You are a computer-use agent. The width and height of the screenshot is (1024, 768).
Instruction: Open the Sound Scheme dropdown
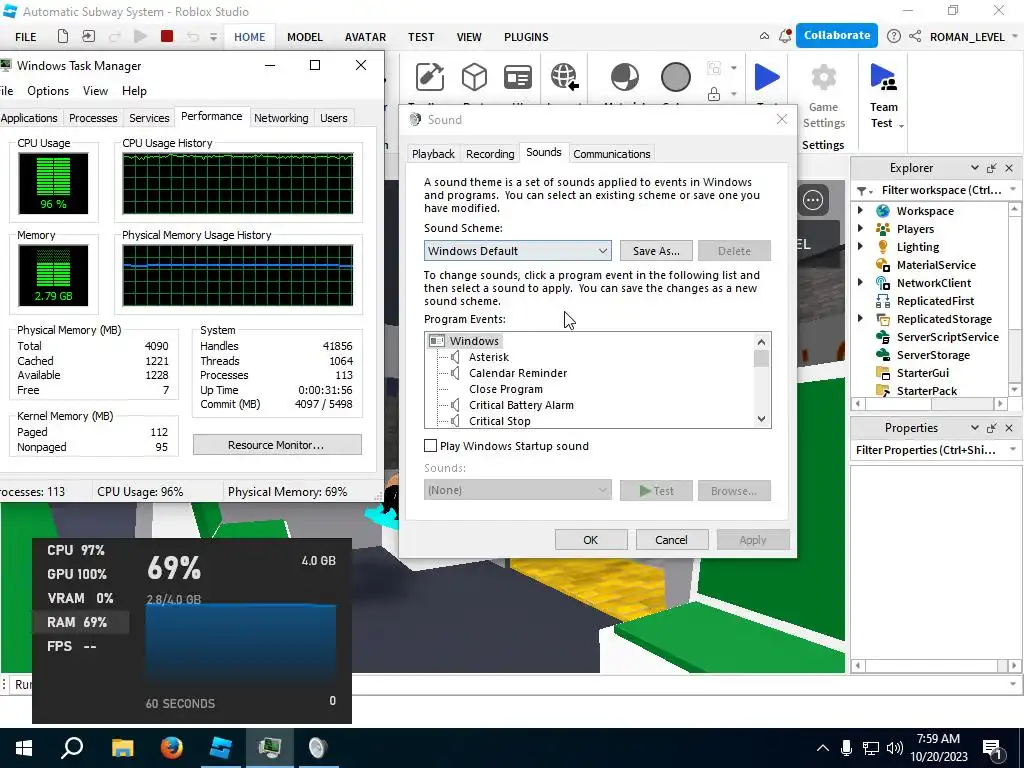point(517,251)
